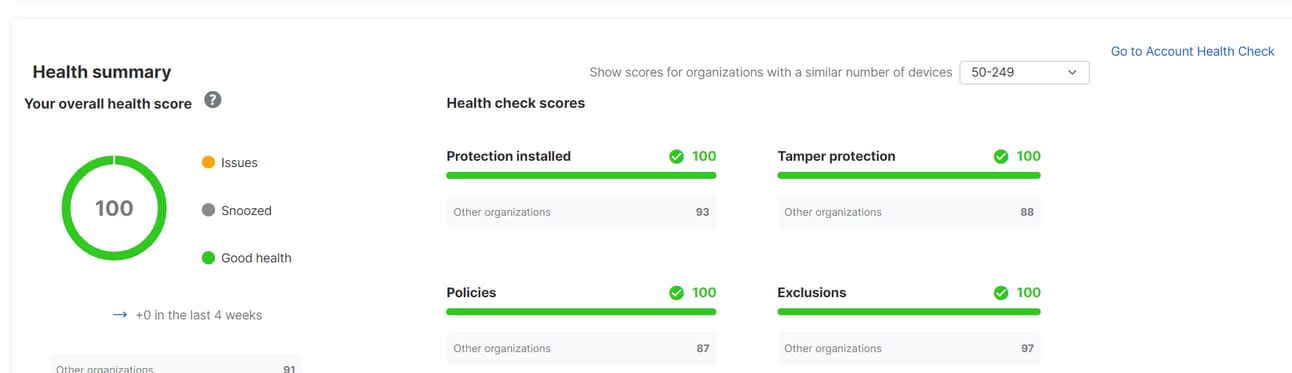The width and height of the screenshot is (1292, 373).
Task: Click Other organizations row showing 97
Action: tap(909, 348)
